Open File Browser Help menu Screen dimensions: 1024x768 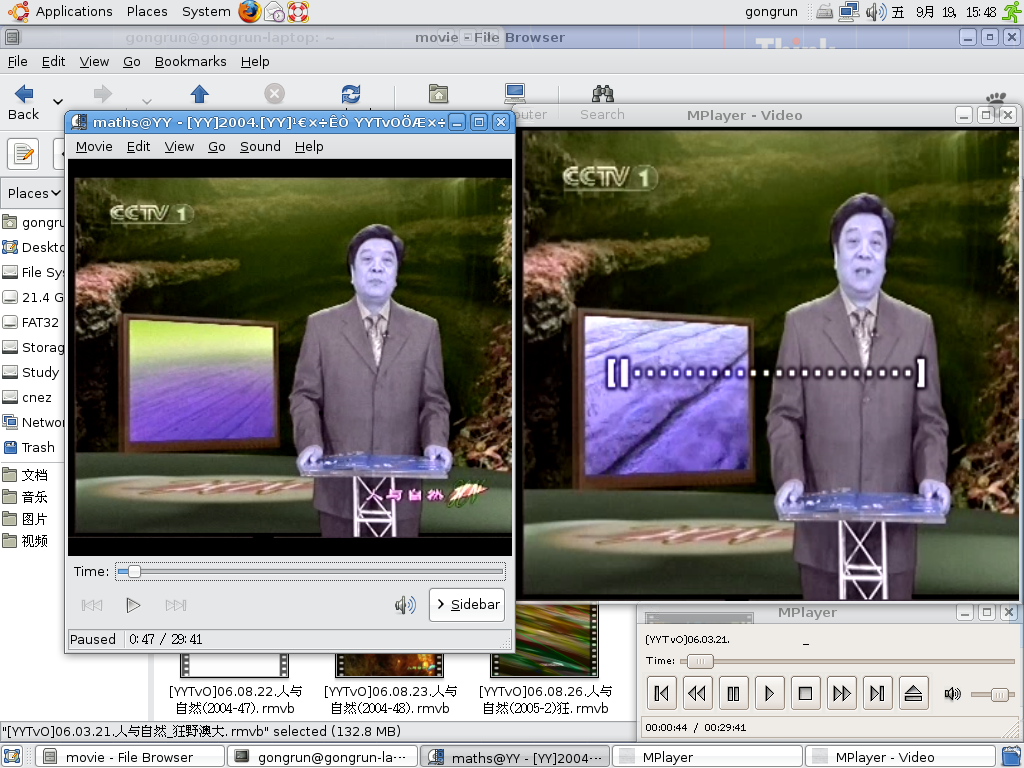pyautogui.click(x=255, y=61)
